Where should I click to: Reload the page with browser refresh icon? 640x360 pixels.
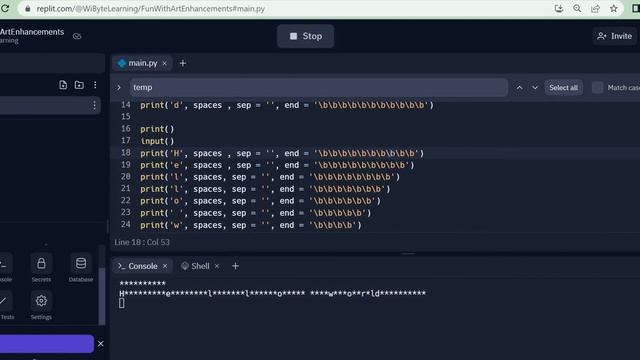pyautogui.click(x=5, y=9)
